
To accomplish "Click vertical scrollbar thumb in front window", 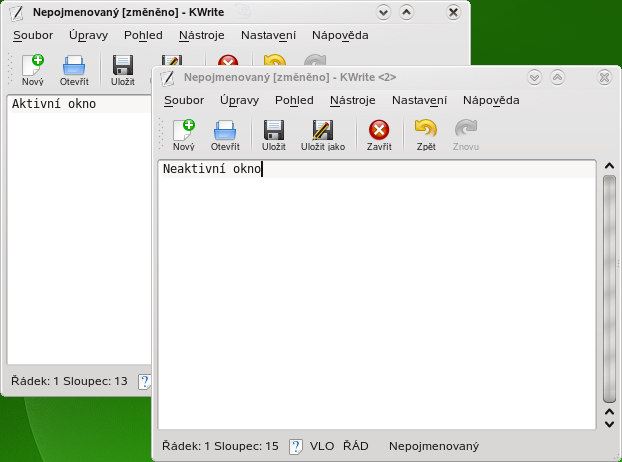I will (609, 289).
